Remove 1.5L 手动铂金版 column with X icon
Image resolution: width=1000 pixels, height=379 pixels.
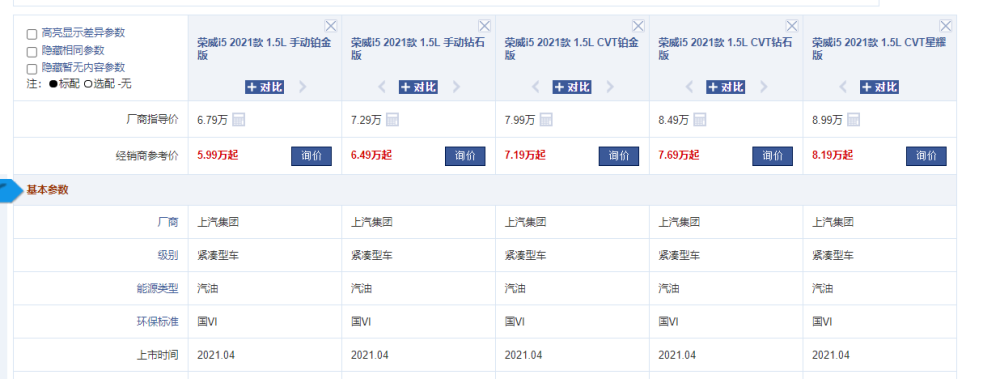tap(330, 26)
